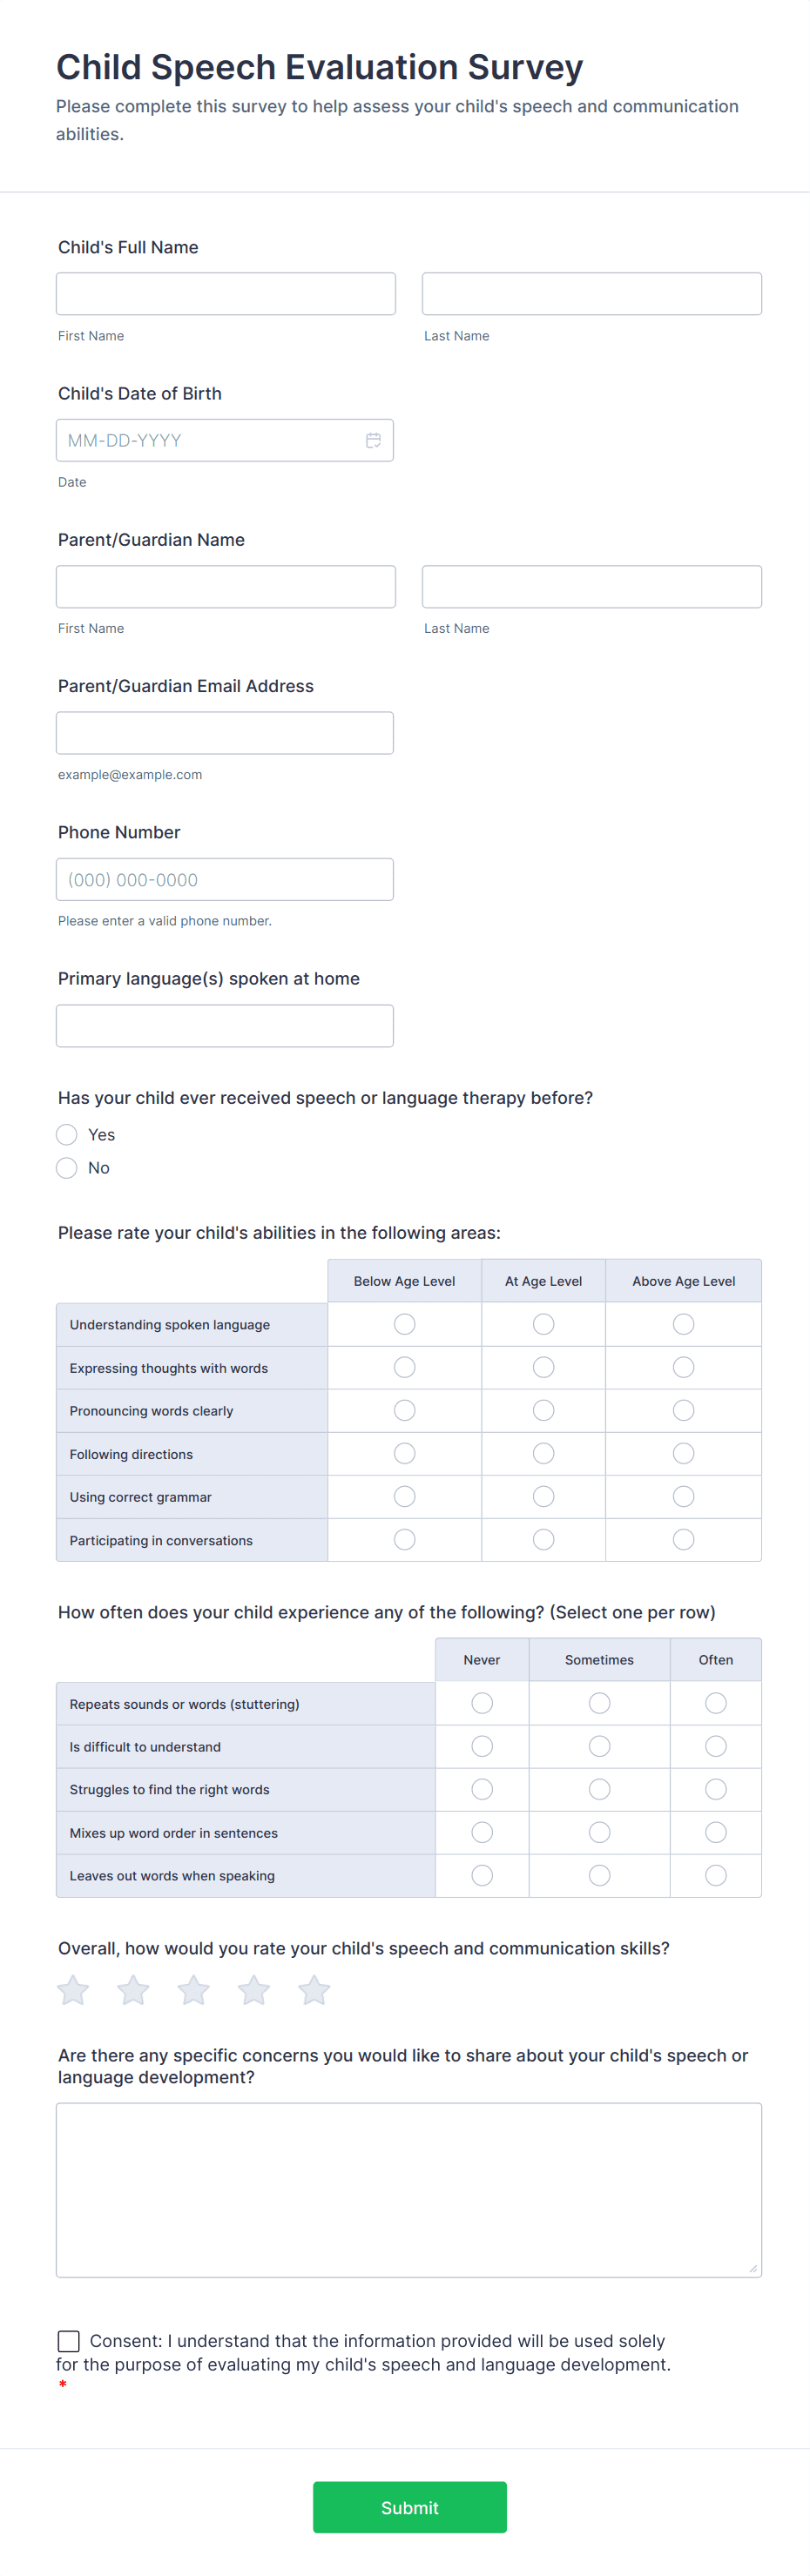Click the Submit button
Image resolution: width=810 pixels, height=2576 pixels.
(409, 2507)
